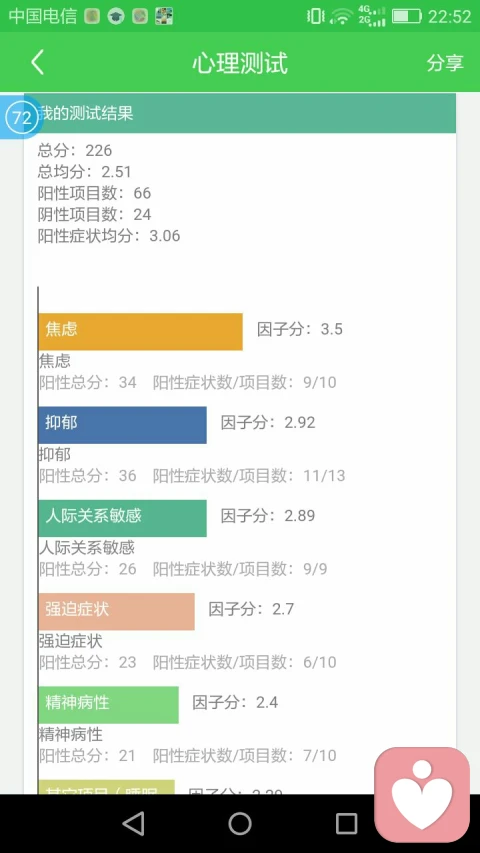Viewport: 480px width, 853px height.
Task: Tap Android home circle button
Action: pyautogui.click(x=240, y=823)
